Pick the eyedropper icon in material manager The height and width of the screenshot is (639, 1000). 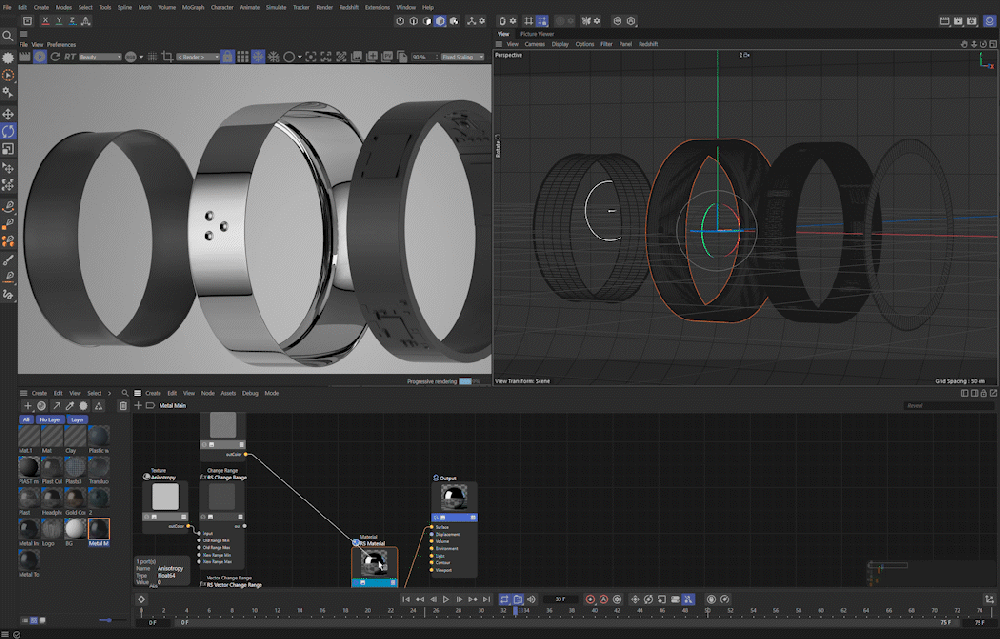[x=69, y=406]
